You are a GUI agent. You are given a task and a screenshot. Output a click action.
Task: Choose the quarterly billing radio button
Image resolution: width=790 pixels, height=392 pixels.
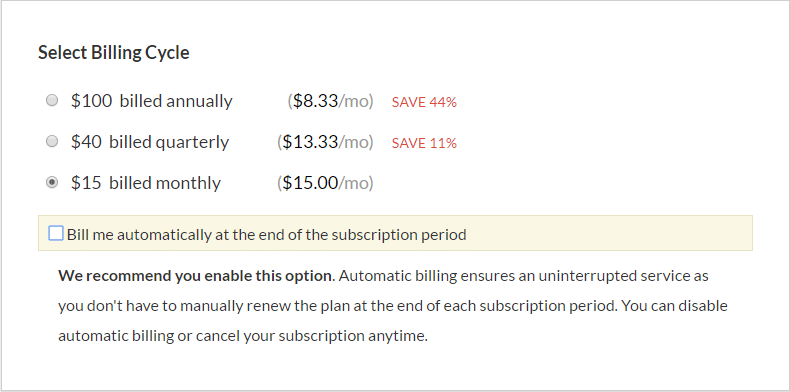[x=52, y=142]
